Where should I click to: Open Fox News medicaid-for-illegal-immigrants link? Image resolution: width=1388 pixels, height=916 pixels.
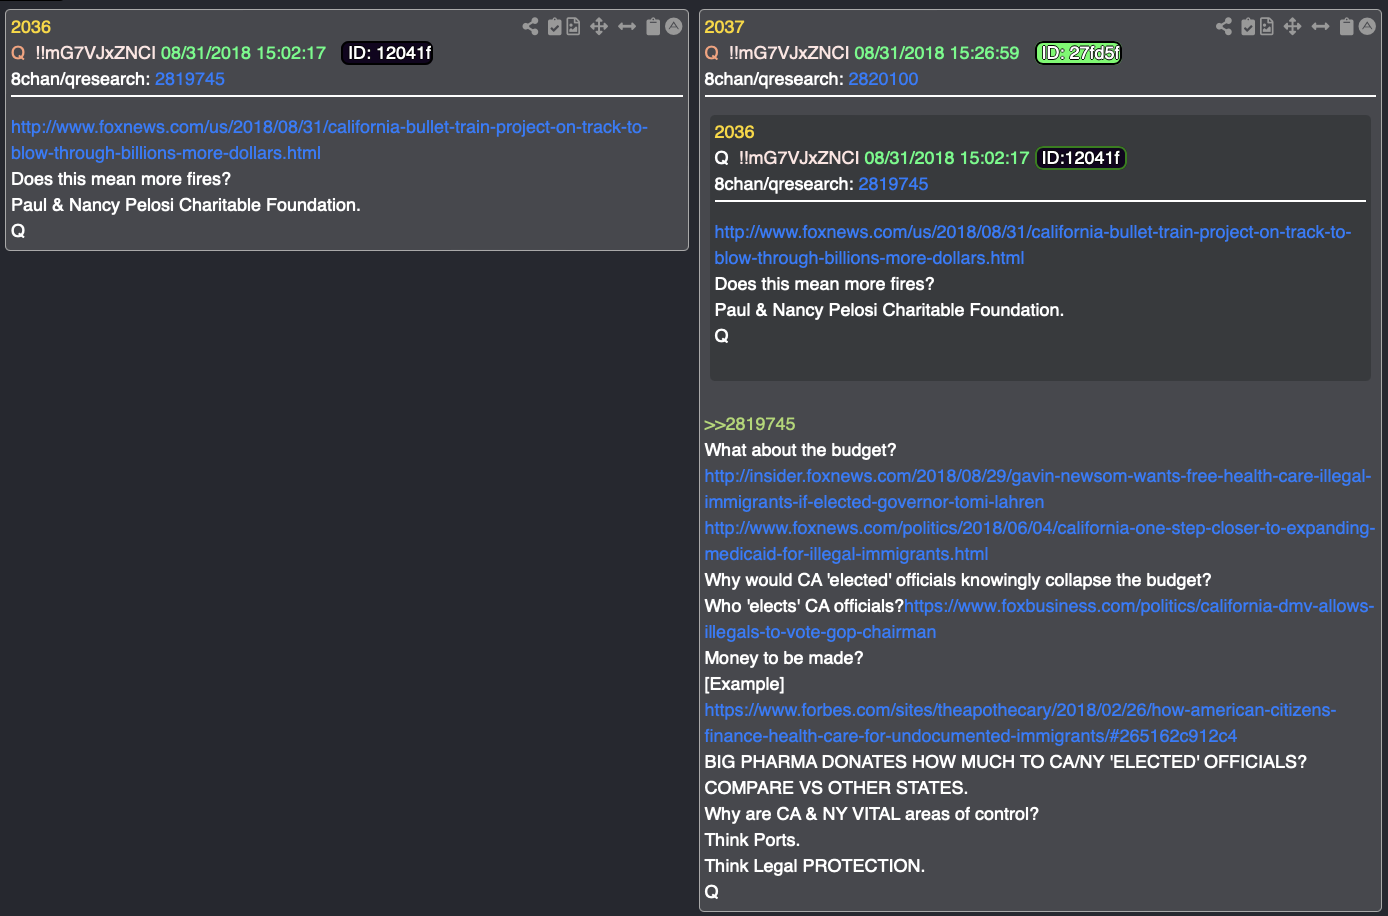click(1040, 541)
